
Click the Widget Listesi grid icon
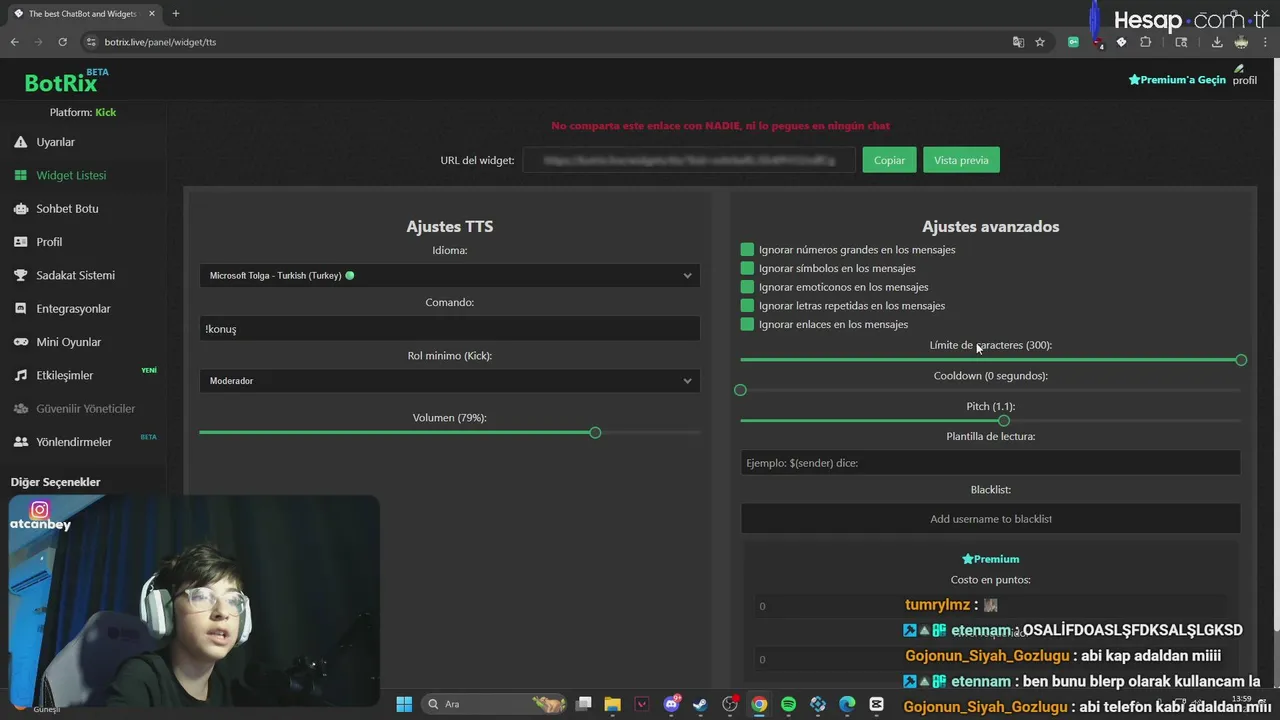point(20,175)
